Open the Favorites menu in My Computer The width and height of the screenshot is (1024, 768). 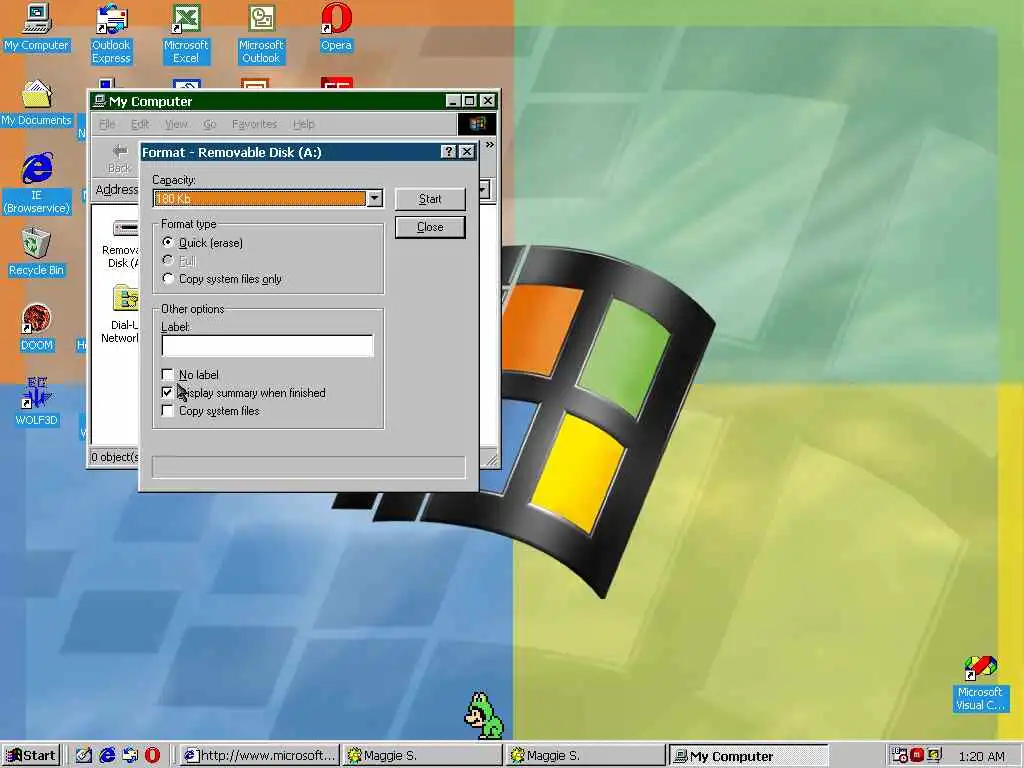tap(255, 124)
